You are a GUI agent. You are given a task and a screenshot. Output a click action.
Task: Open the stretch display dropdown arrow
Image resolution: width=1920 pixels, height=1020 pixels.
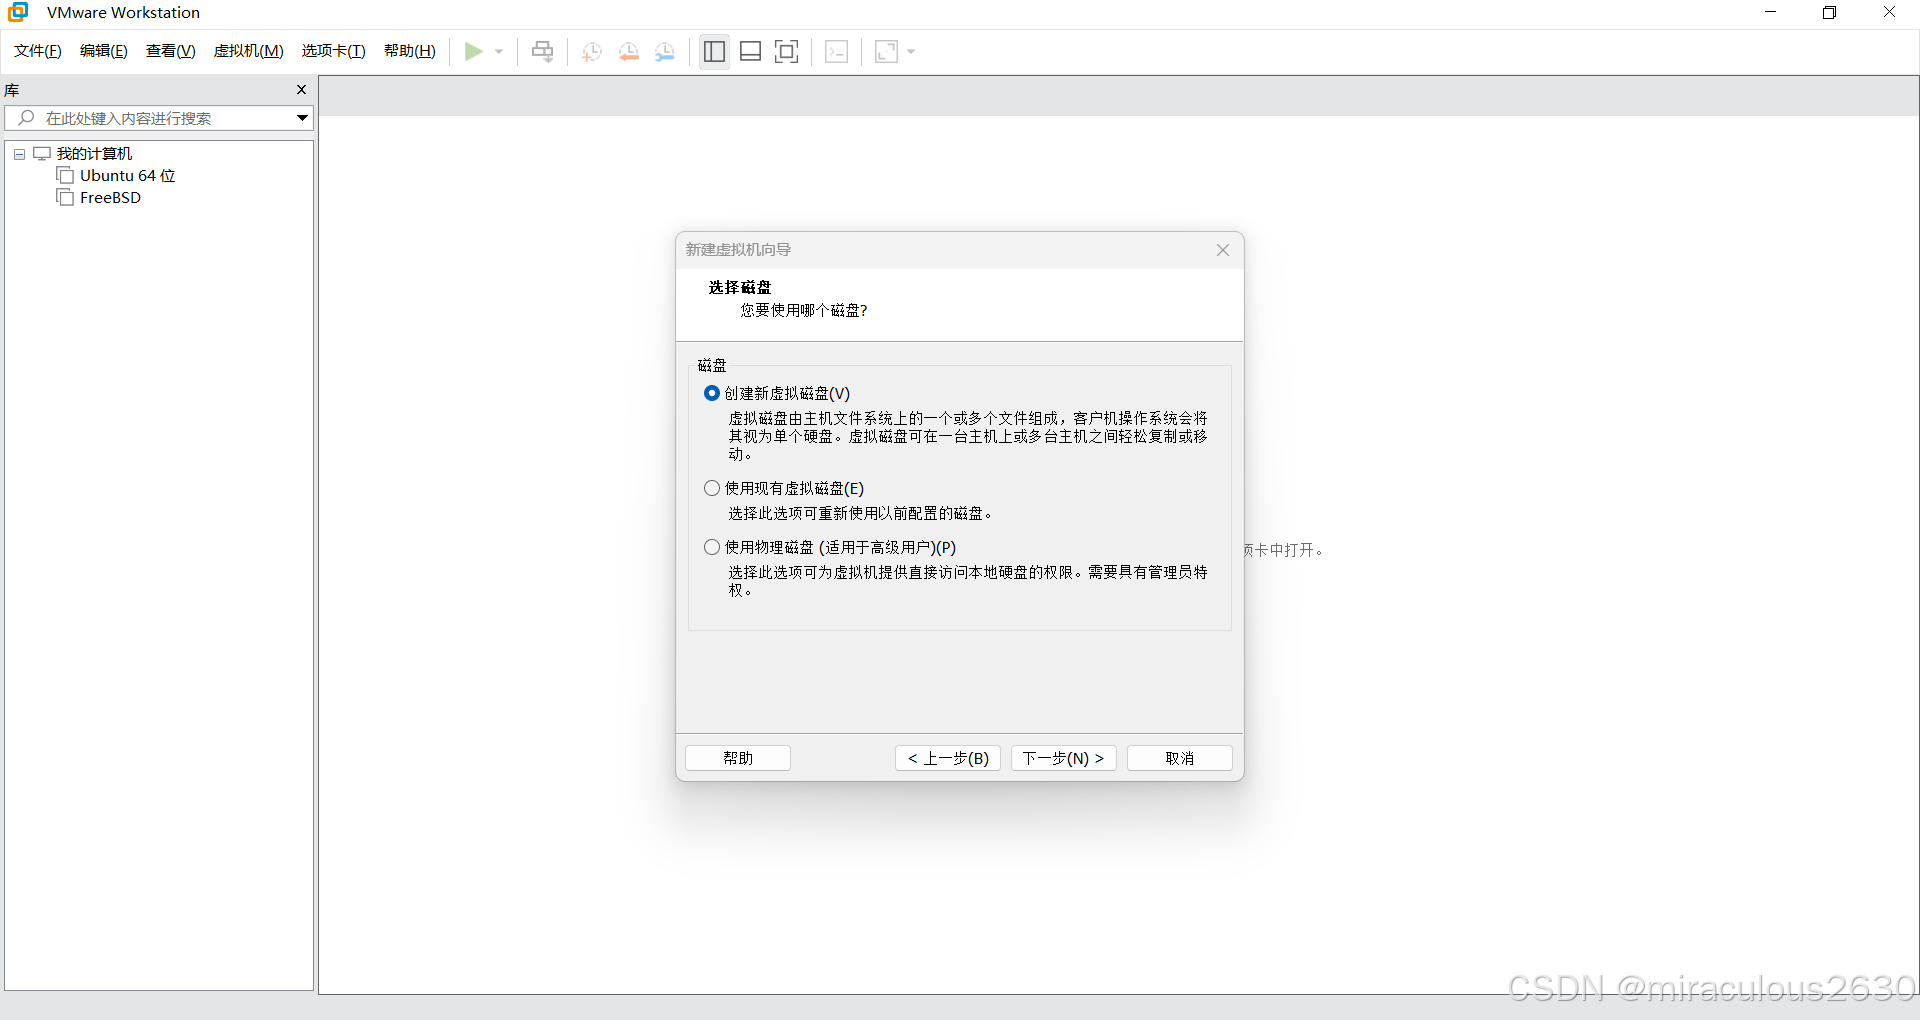911,52
